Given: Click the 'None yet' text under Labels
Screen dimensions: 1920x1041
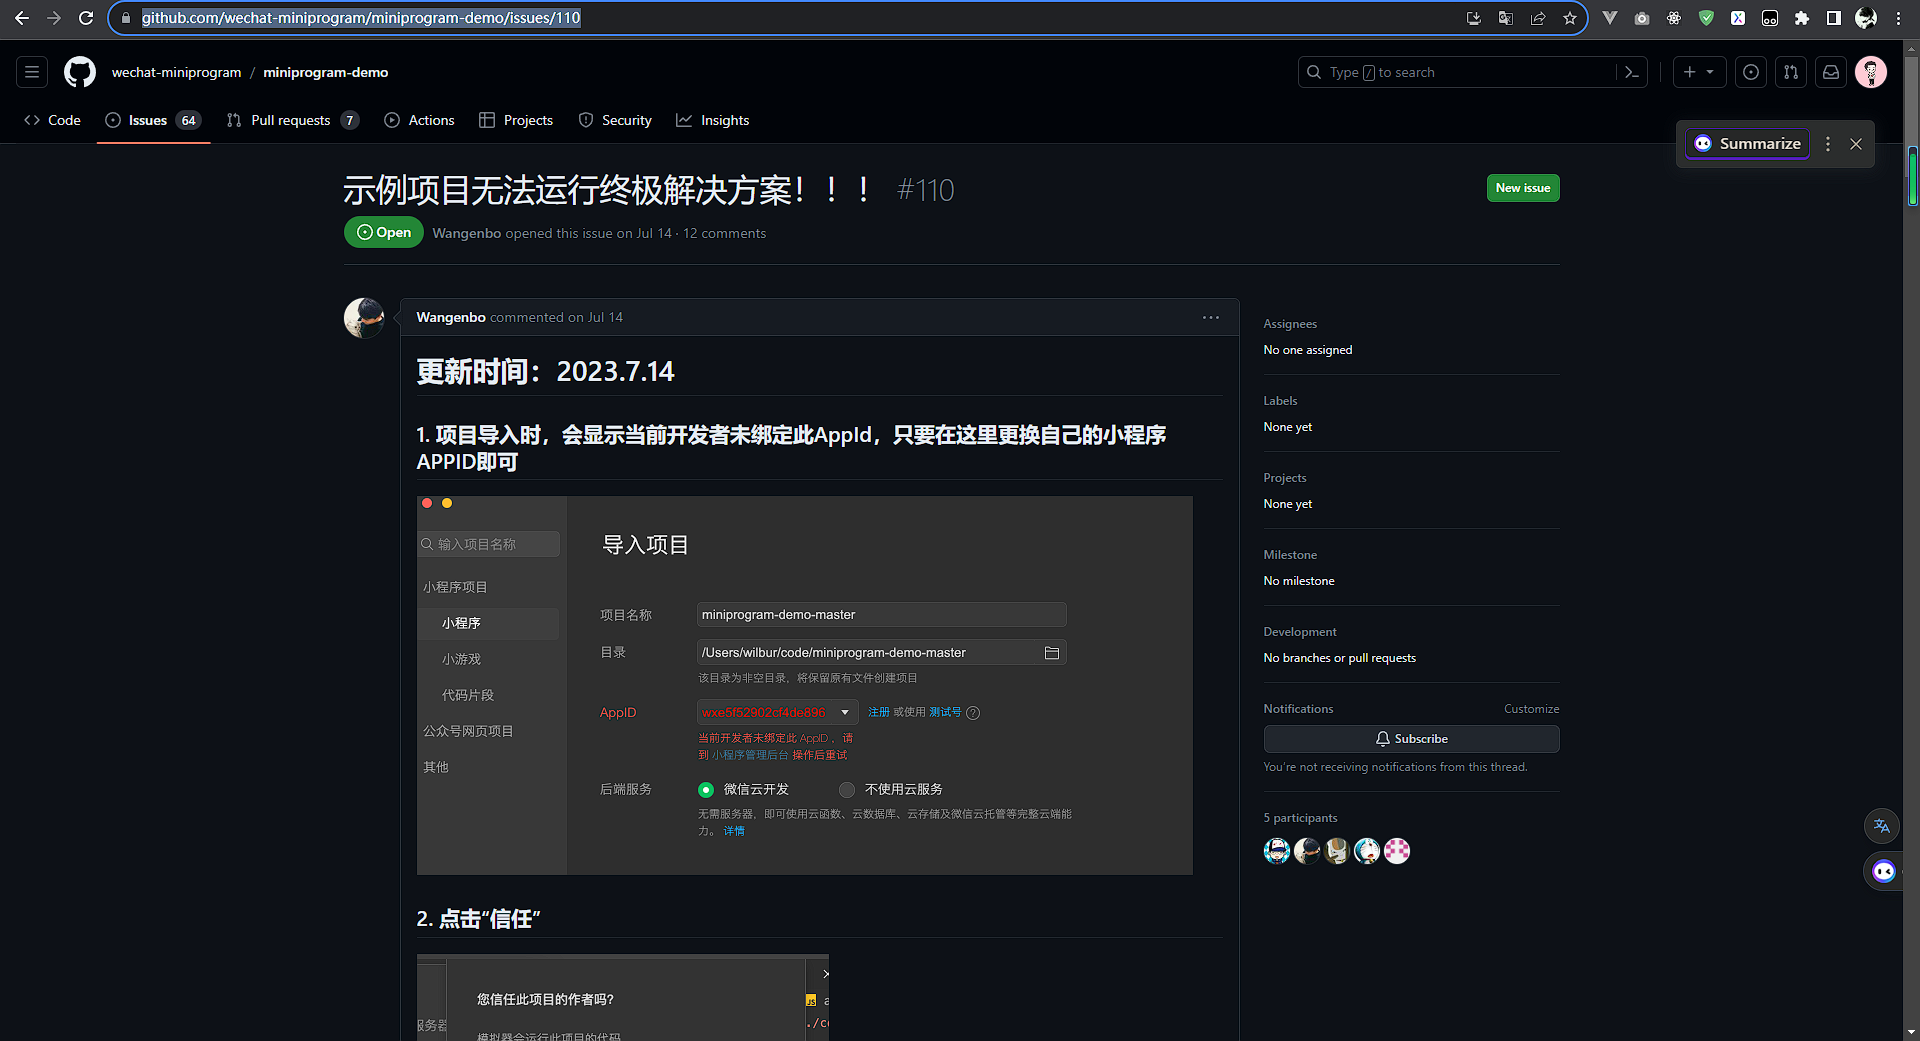Looking at the screenshot, I should [1287, 427].
